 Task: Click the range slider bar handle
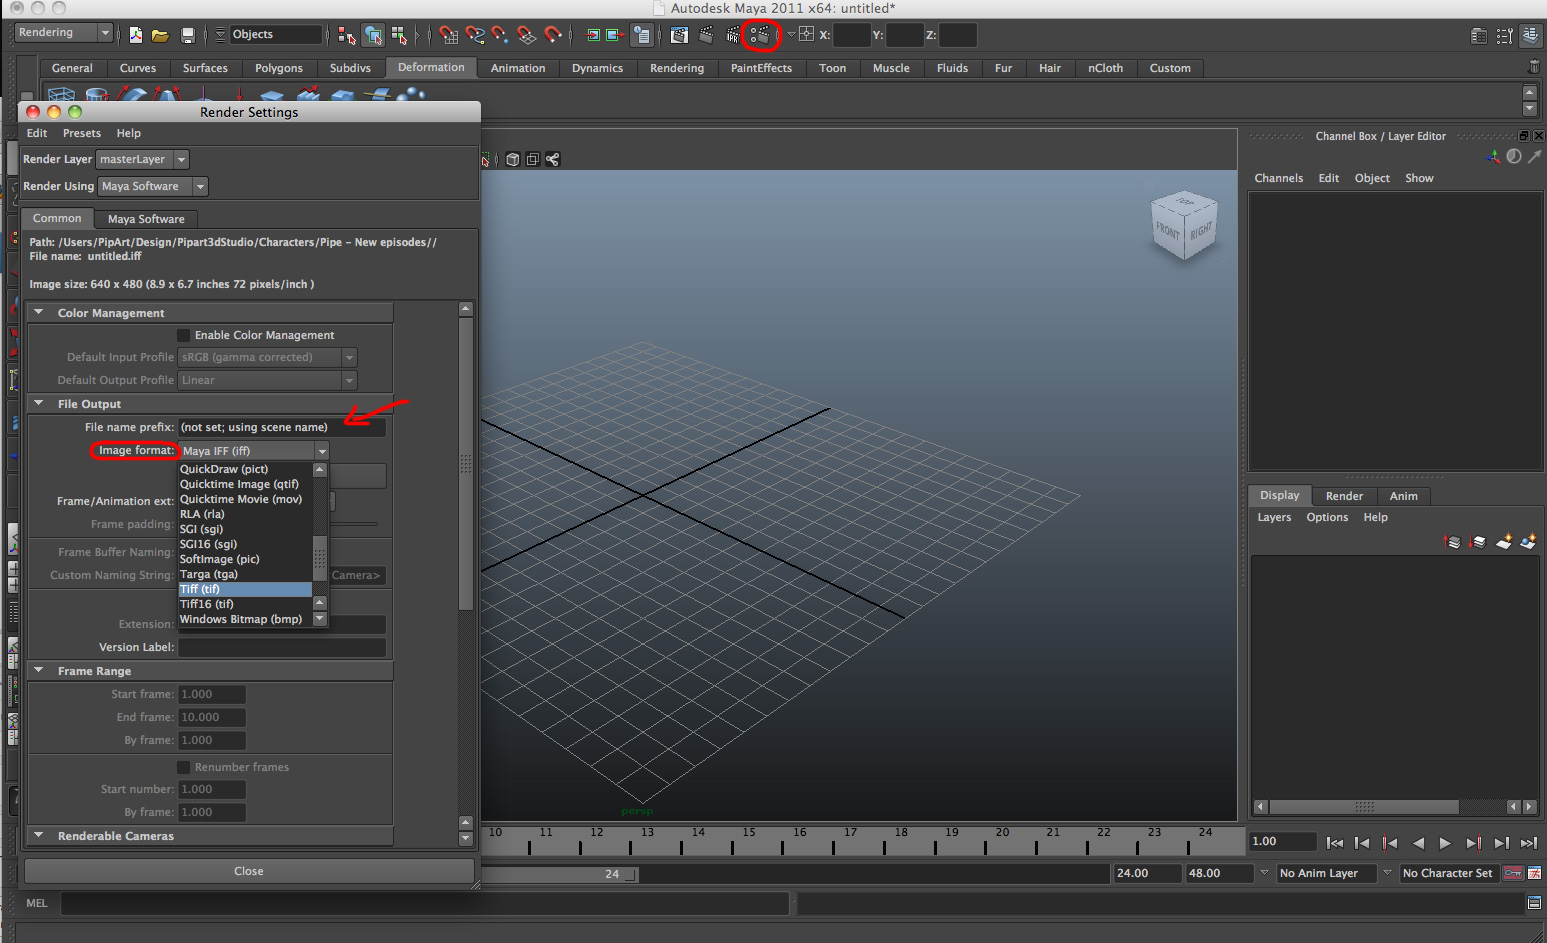pyautogui.click(x=629, y=874)
